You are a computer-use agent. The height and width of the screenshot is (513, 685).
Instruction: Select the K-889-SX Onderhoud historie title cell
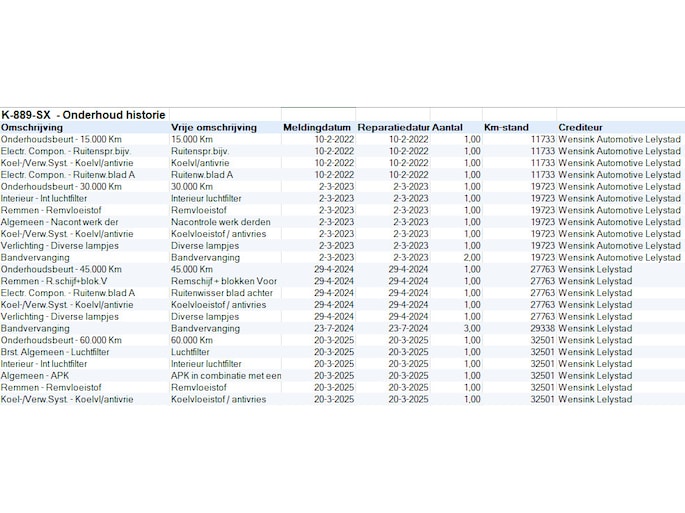pos(84,115)
